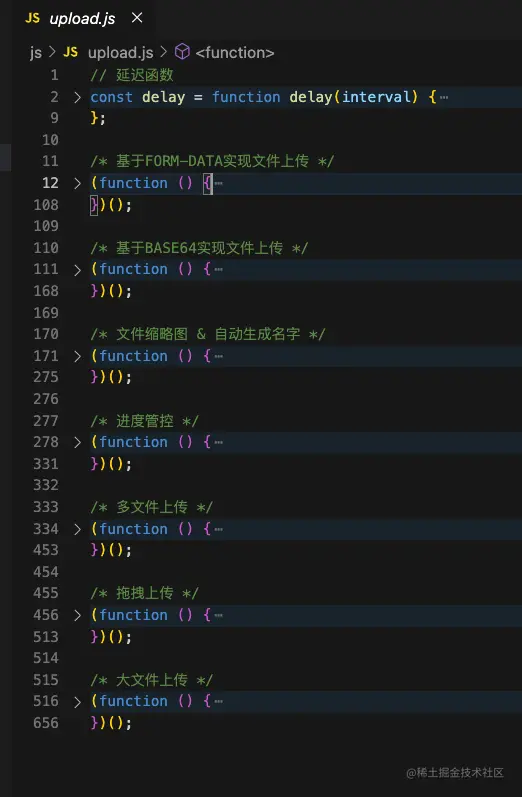Screen dimensions: 522x797
Task: Click line number 108 in the gutter
Action: click(x=46, y=205)
